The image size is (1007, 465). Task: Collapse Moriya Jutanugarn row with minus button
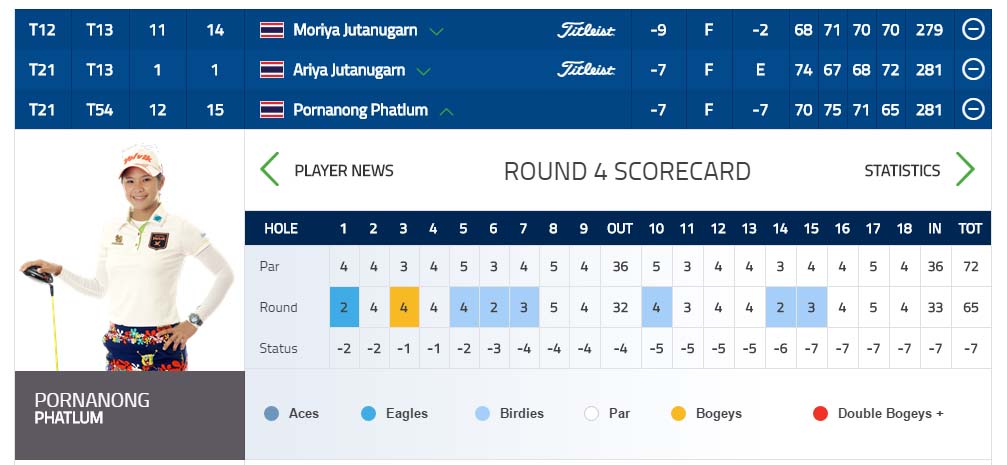click(x=973, y=30)
